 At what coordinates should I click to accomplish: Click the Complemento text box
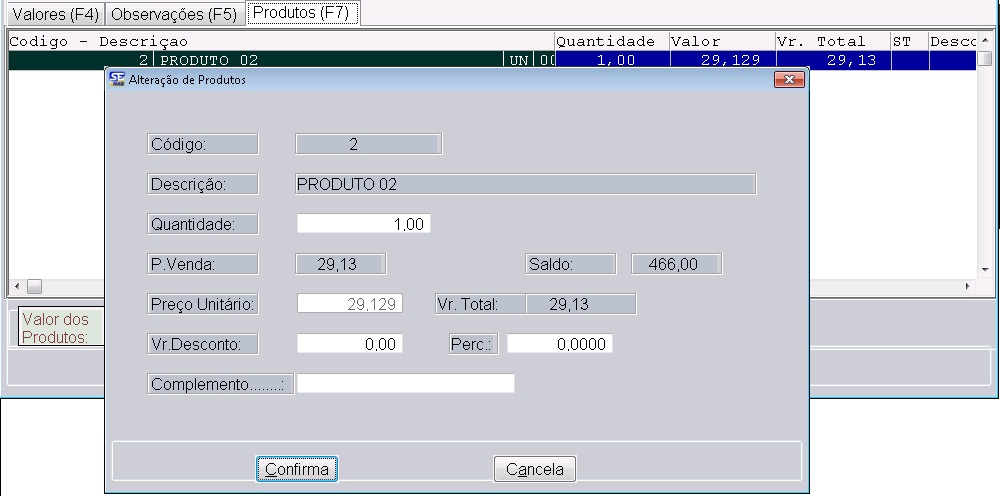[x=405, y=384]
